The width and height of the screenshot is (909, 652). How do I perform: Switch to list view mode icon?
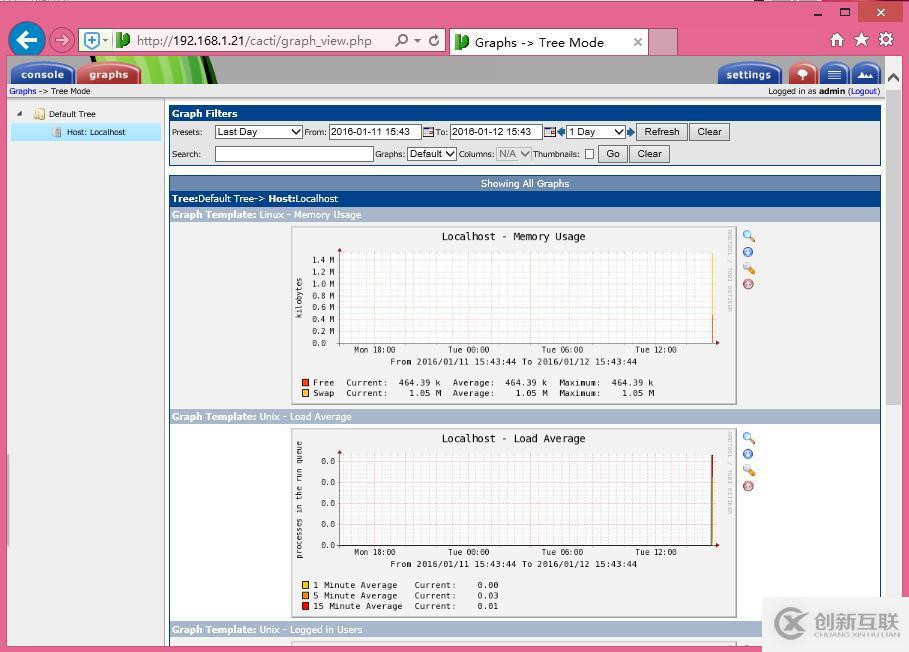pyautogui.click(x=834, y=74)
